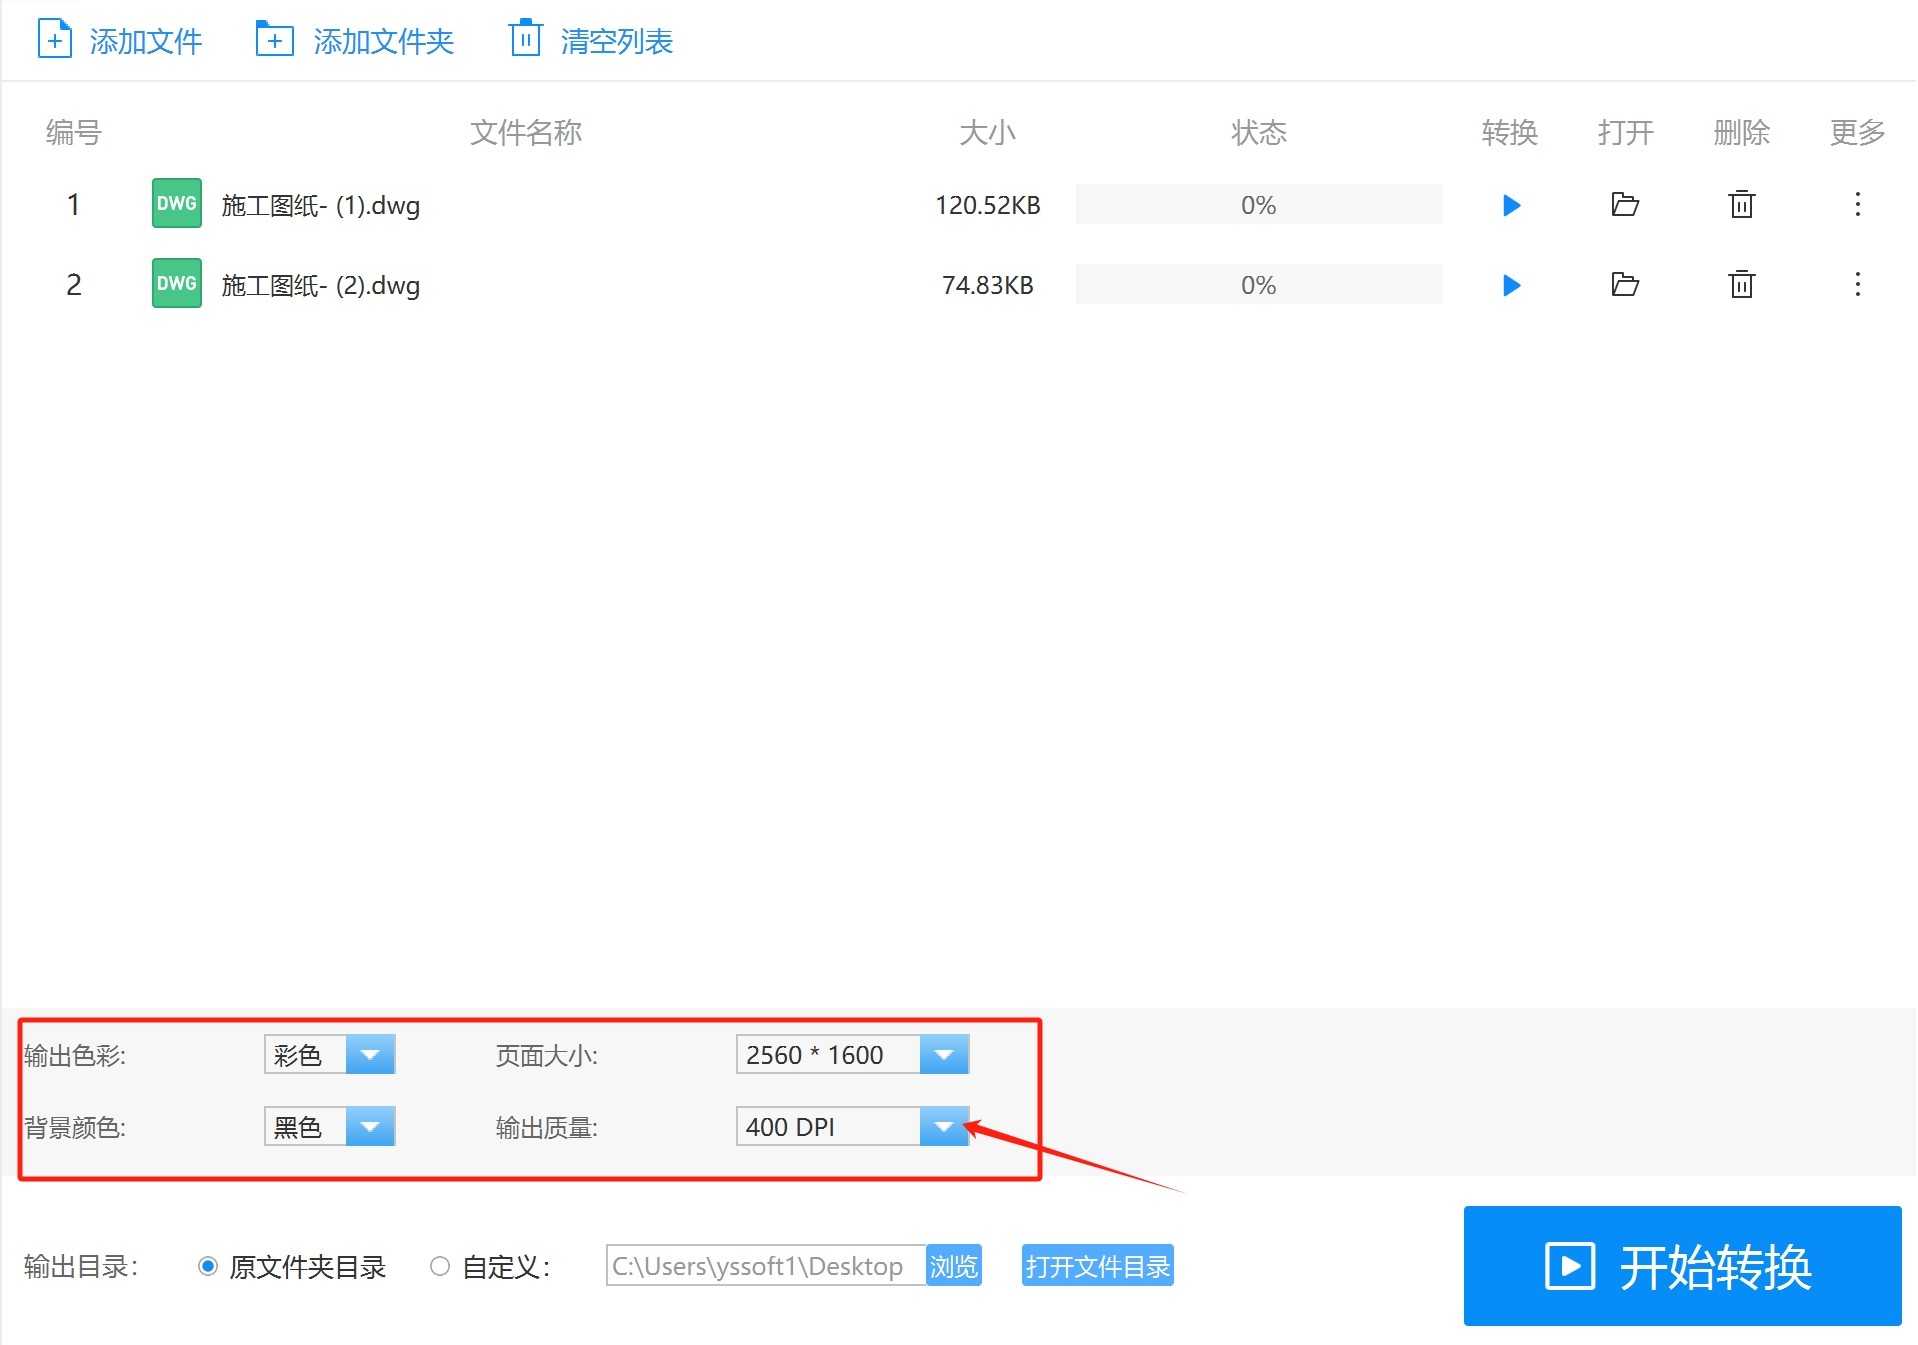1918x1345 pixels.
Task: Select 原文件夹目录 output option
Action: tap(208, 1267)
